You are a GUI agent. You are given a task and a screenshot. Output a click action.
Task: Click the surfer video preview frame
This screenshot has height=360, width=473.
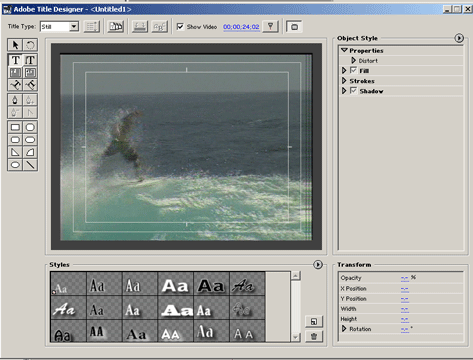click(186, 147)
